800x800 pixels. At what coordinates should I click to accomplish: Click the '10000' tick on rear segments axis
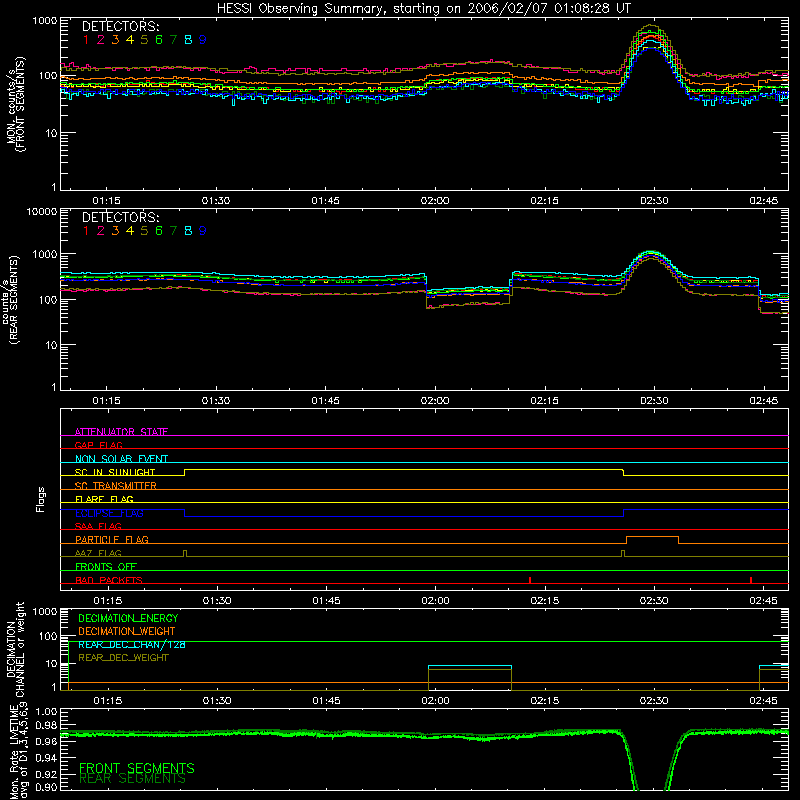click(x=41, y=211)
